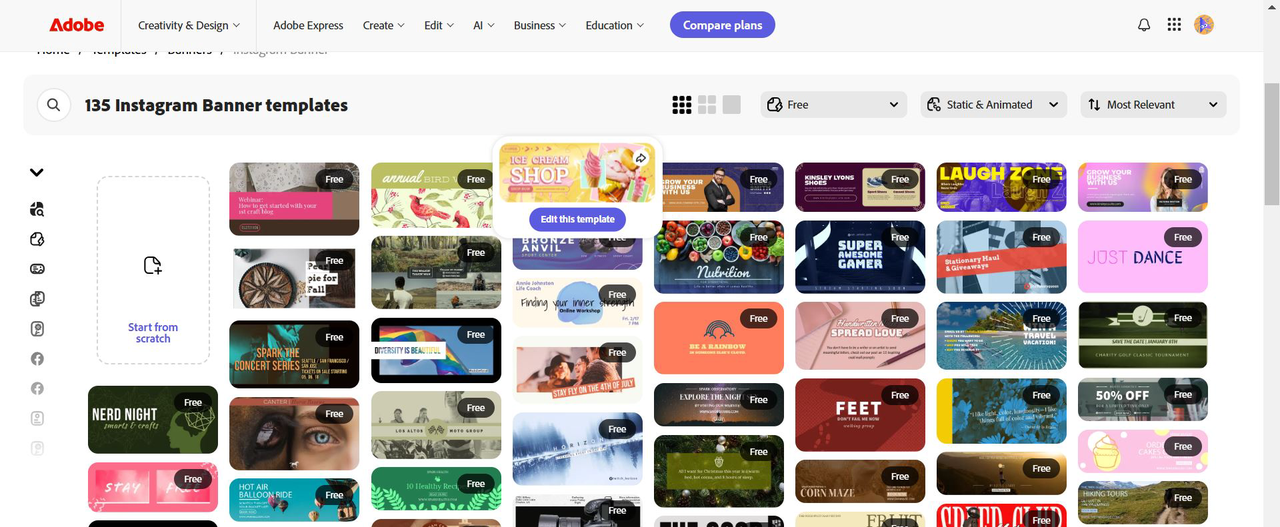Expand the Business menu
This screenshot has width=1280, height=527.
(540, 25)
